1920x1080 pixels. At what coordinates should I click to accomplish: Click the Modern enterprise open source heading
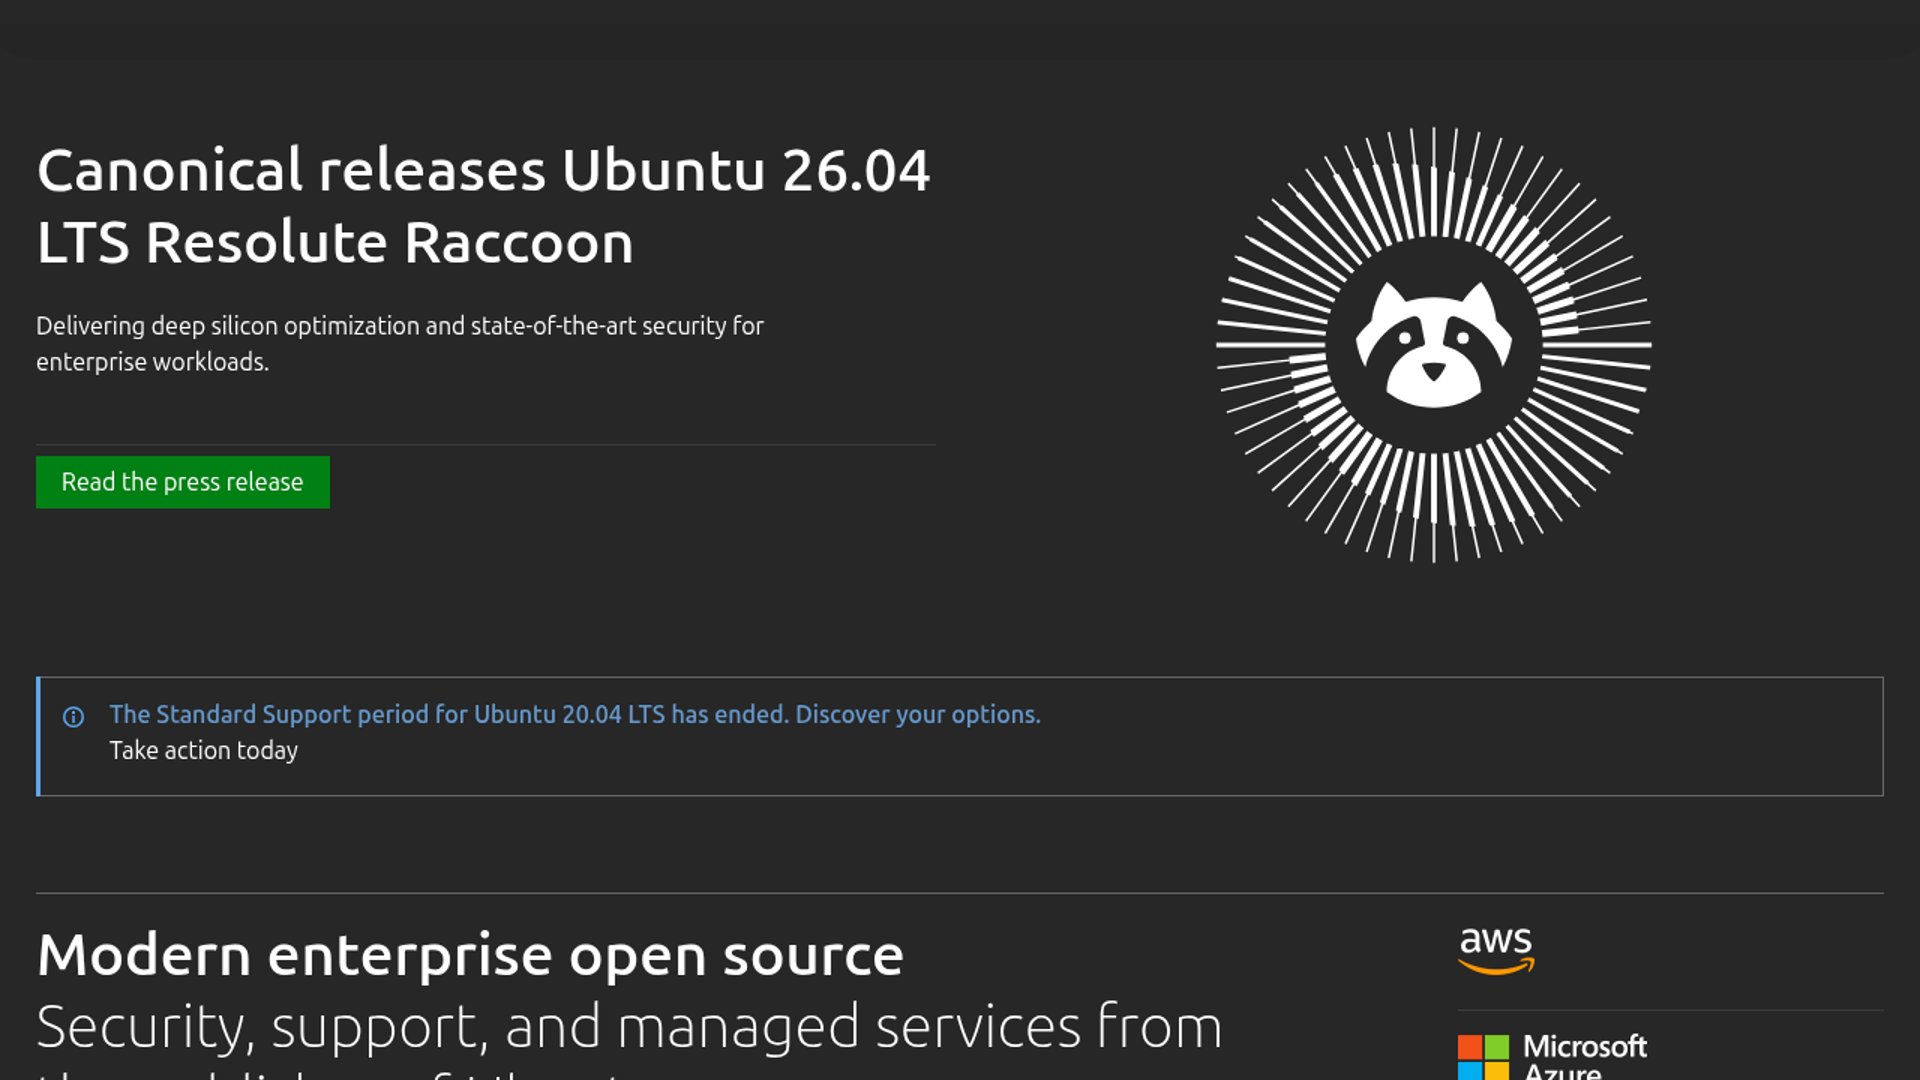coord(470,955)
